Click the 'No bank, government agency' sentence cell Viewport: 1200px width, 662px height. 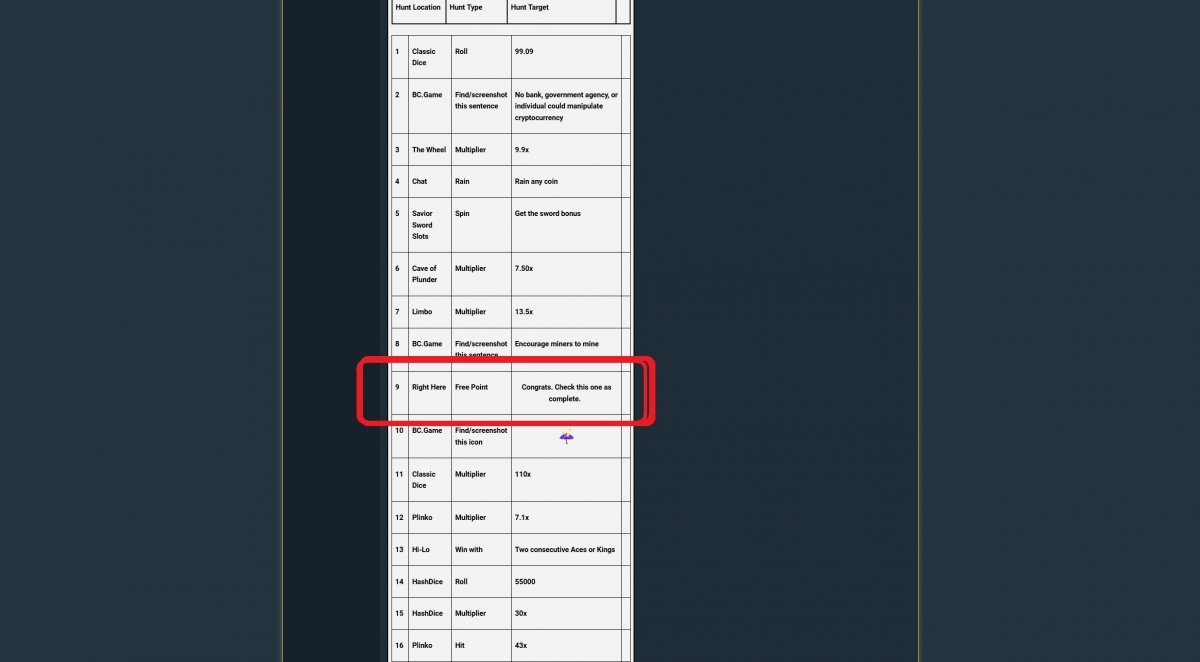pyautogui.click(x=566, y=106)
